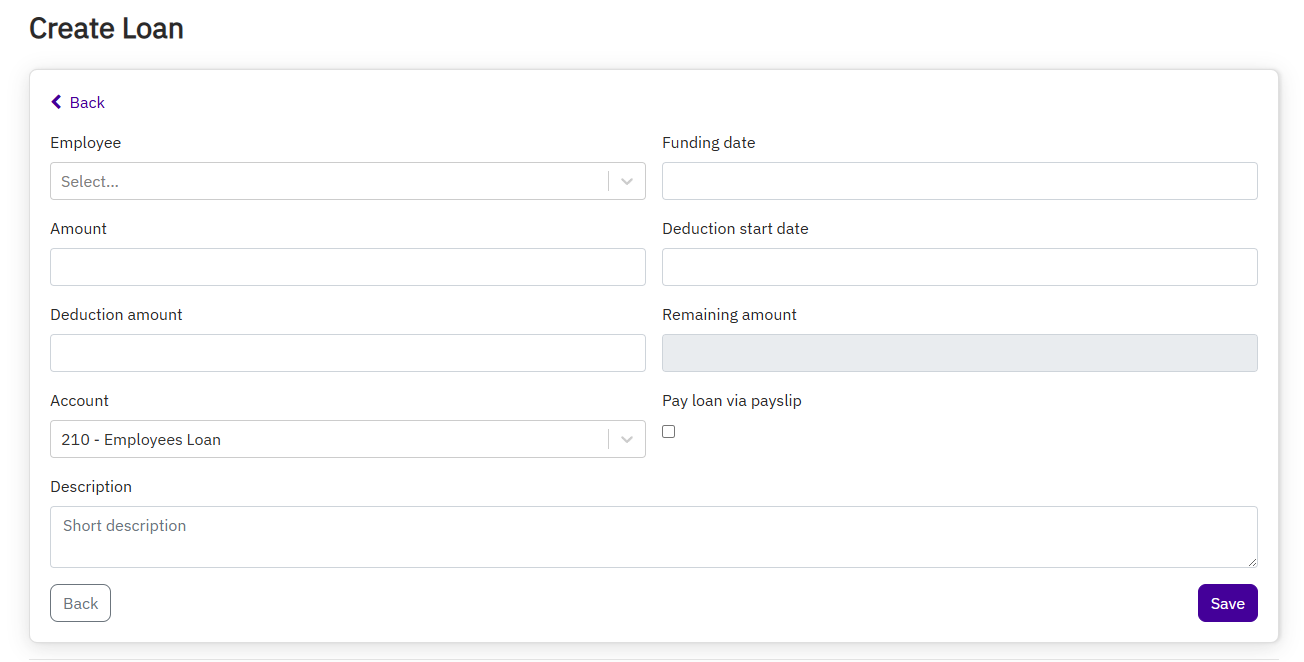Focus the Deduction amount input

coord(347,353)
